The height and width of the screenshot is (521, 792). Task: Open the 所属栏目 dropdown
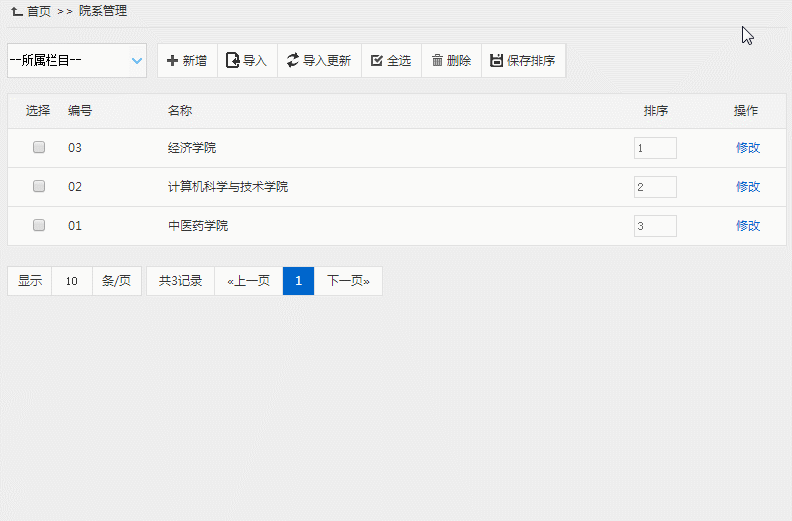[x=77, y=61]
